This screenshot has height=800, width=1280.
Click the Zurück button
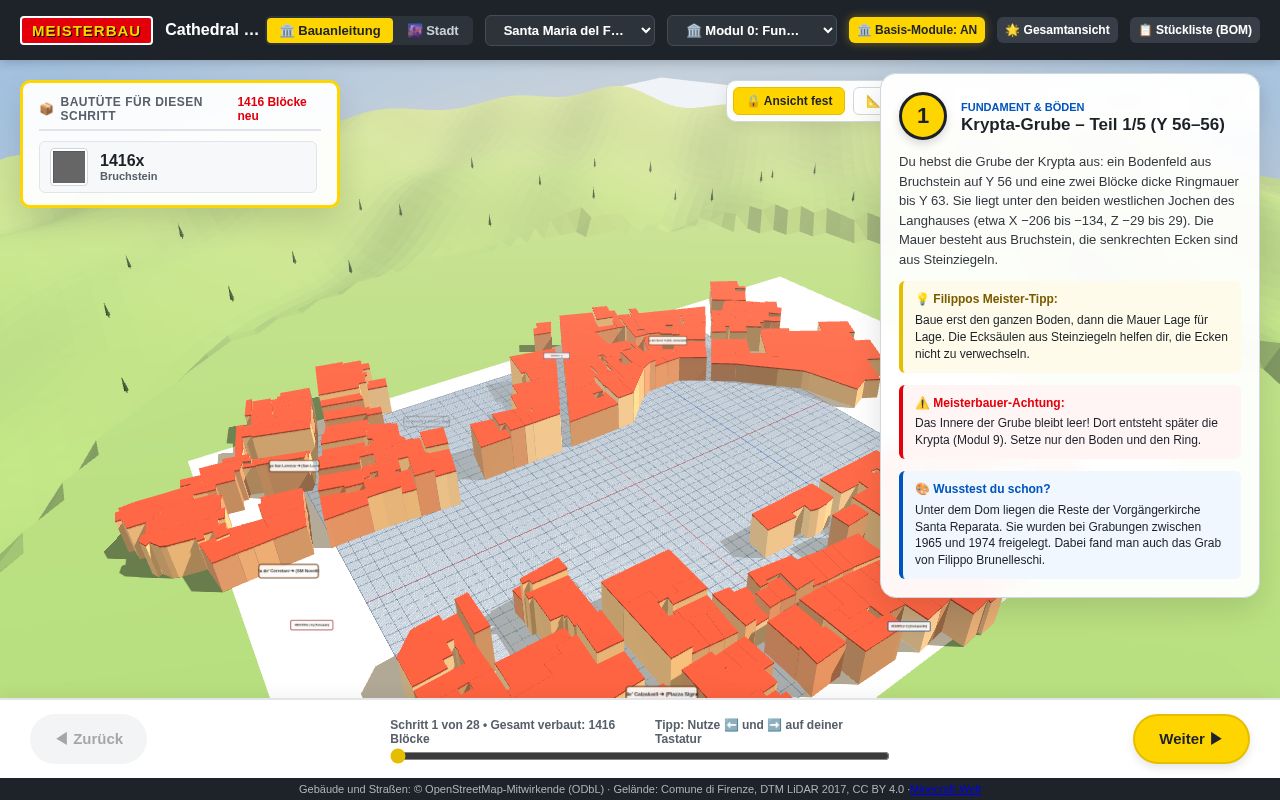pyautogui.click(x=88, y=739)
